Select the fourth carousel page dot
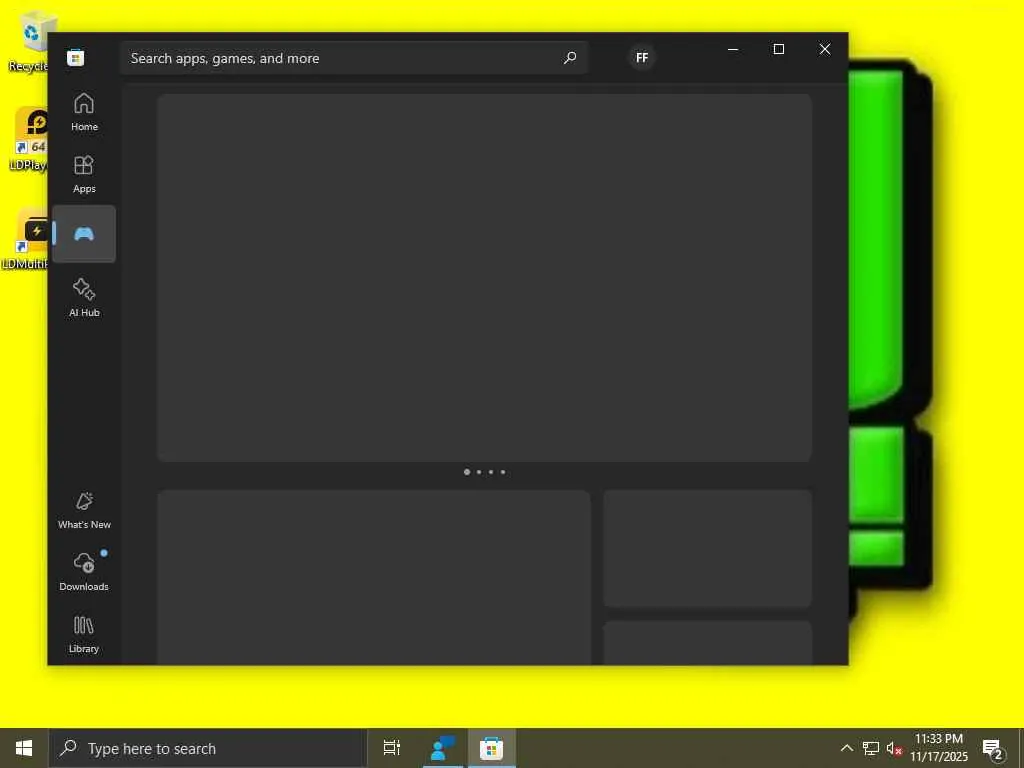Viewport: 1024px width, 768px height. click(x=503, y=472)
